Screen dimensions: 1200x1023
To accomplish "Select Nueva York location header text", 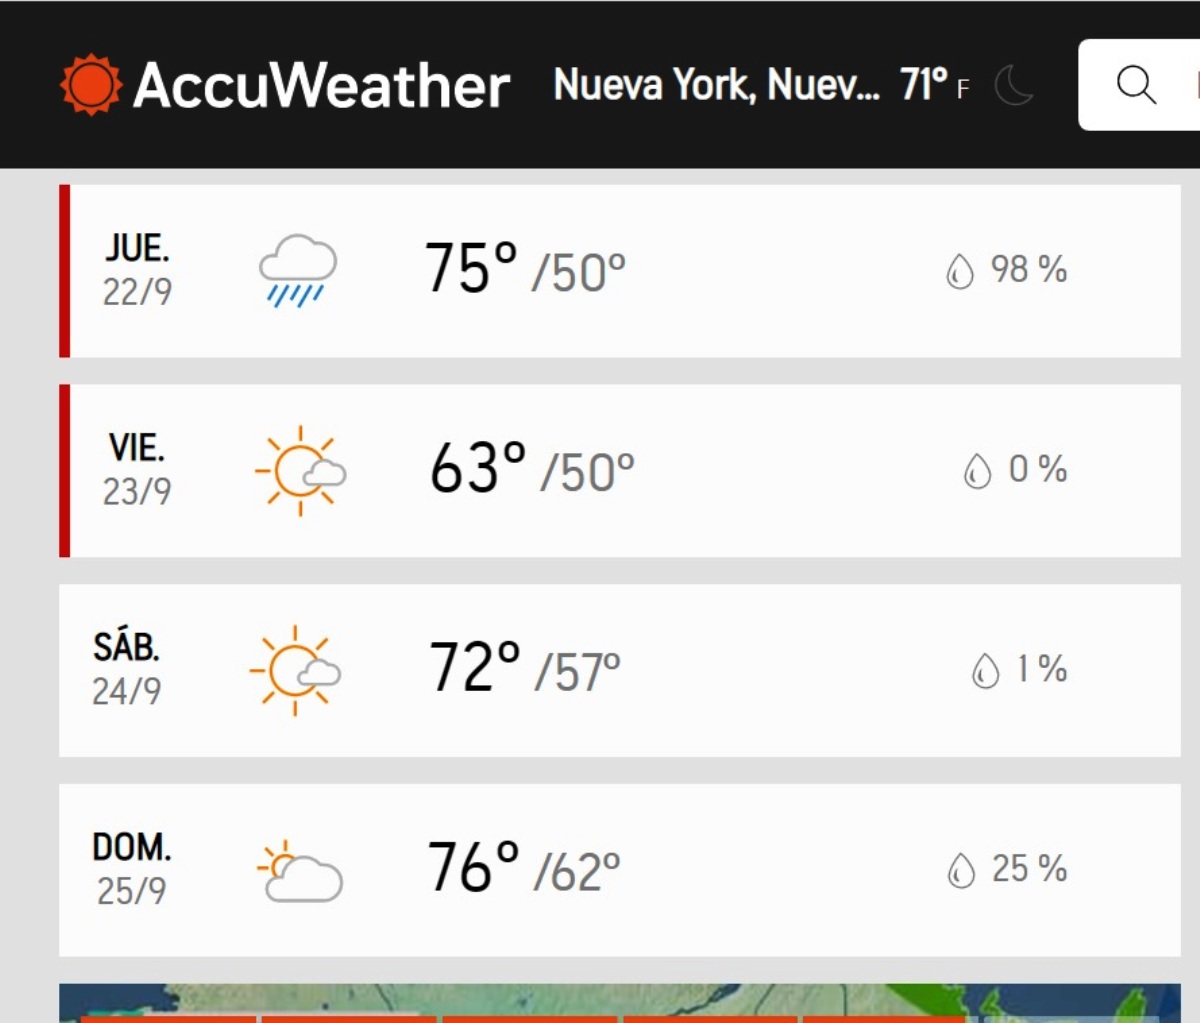I will coord(716,85).
